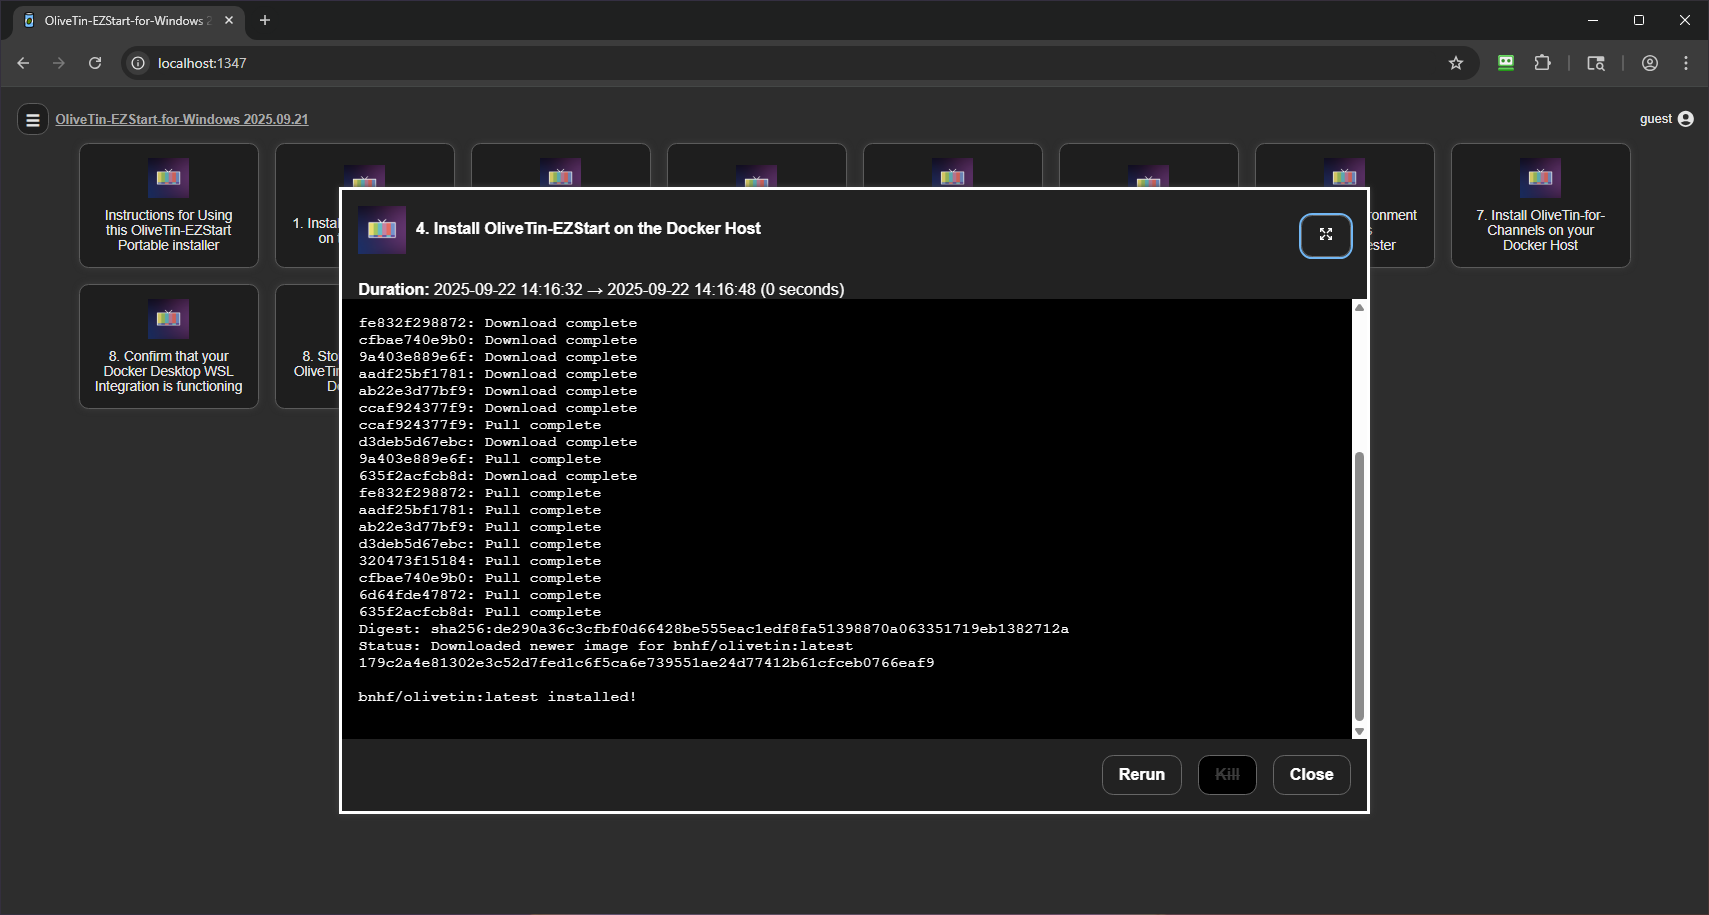This screenshot has width=1709, height=915.
Task: Open the hamburger sidebar menu
Action: coord(32,120)
